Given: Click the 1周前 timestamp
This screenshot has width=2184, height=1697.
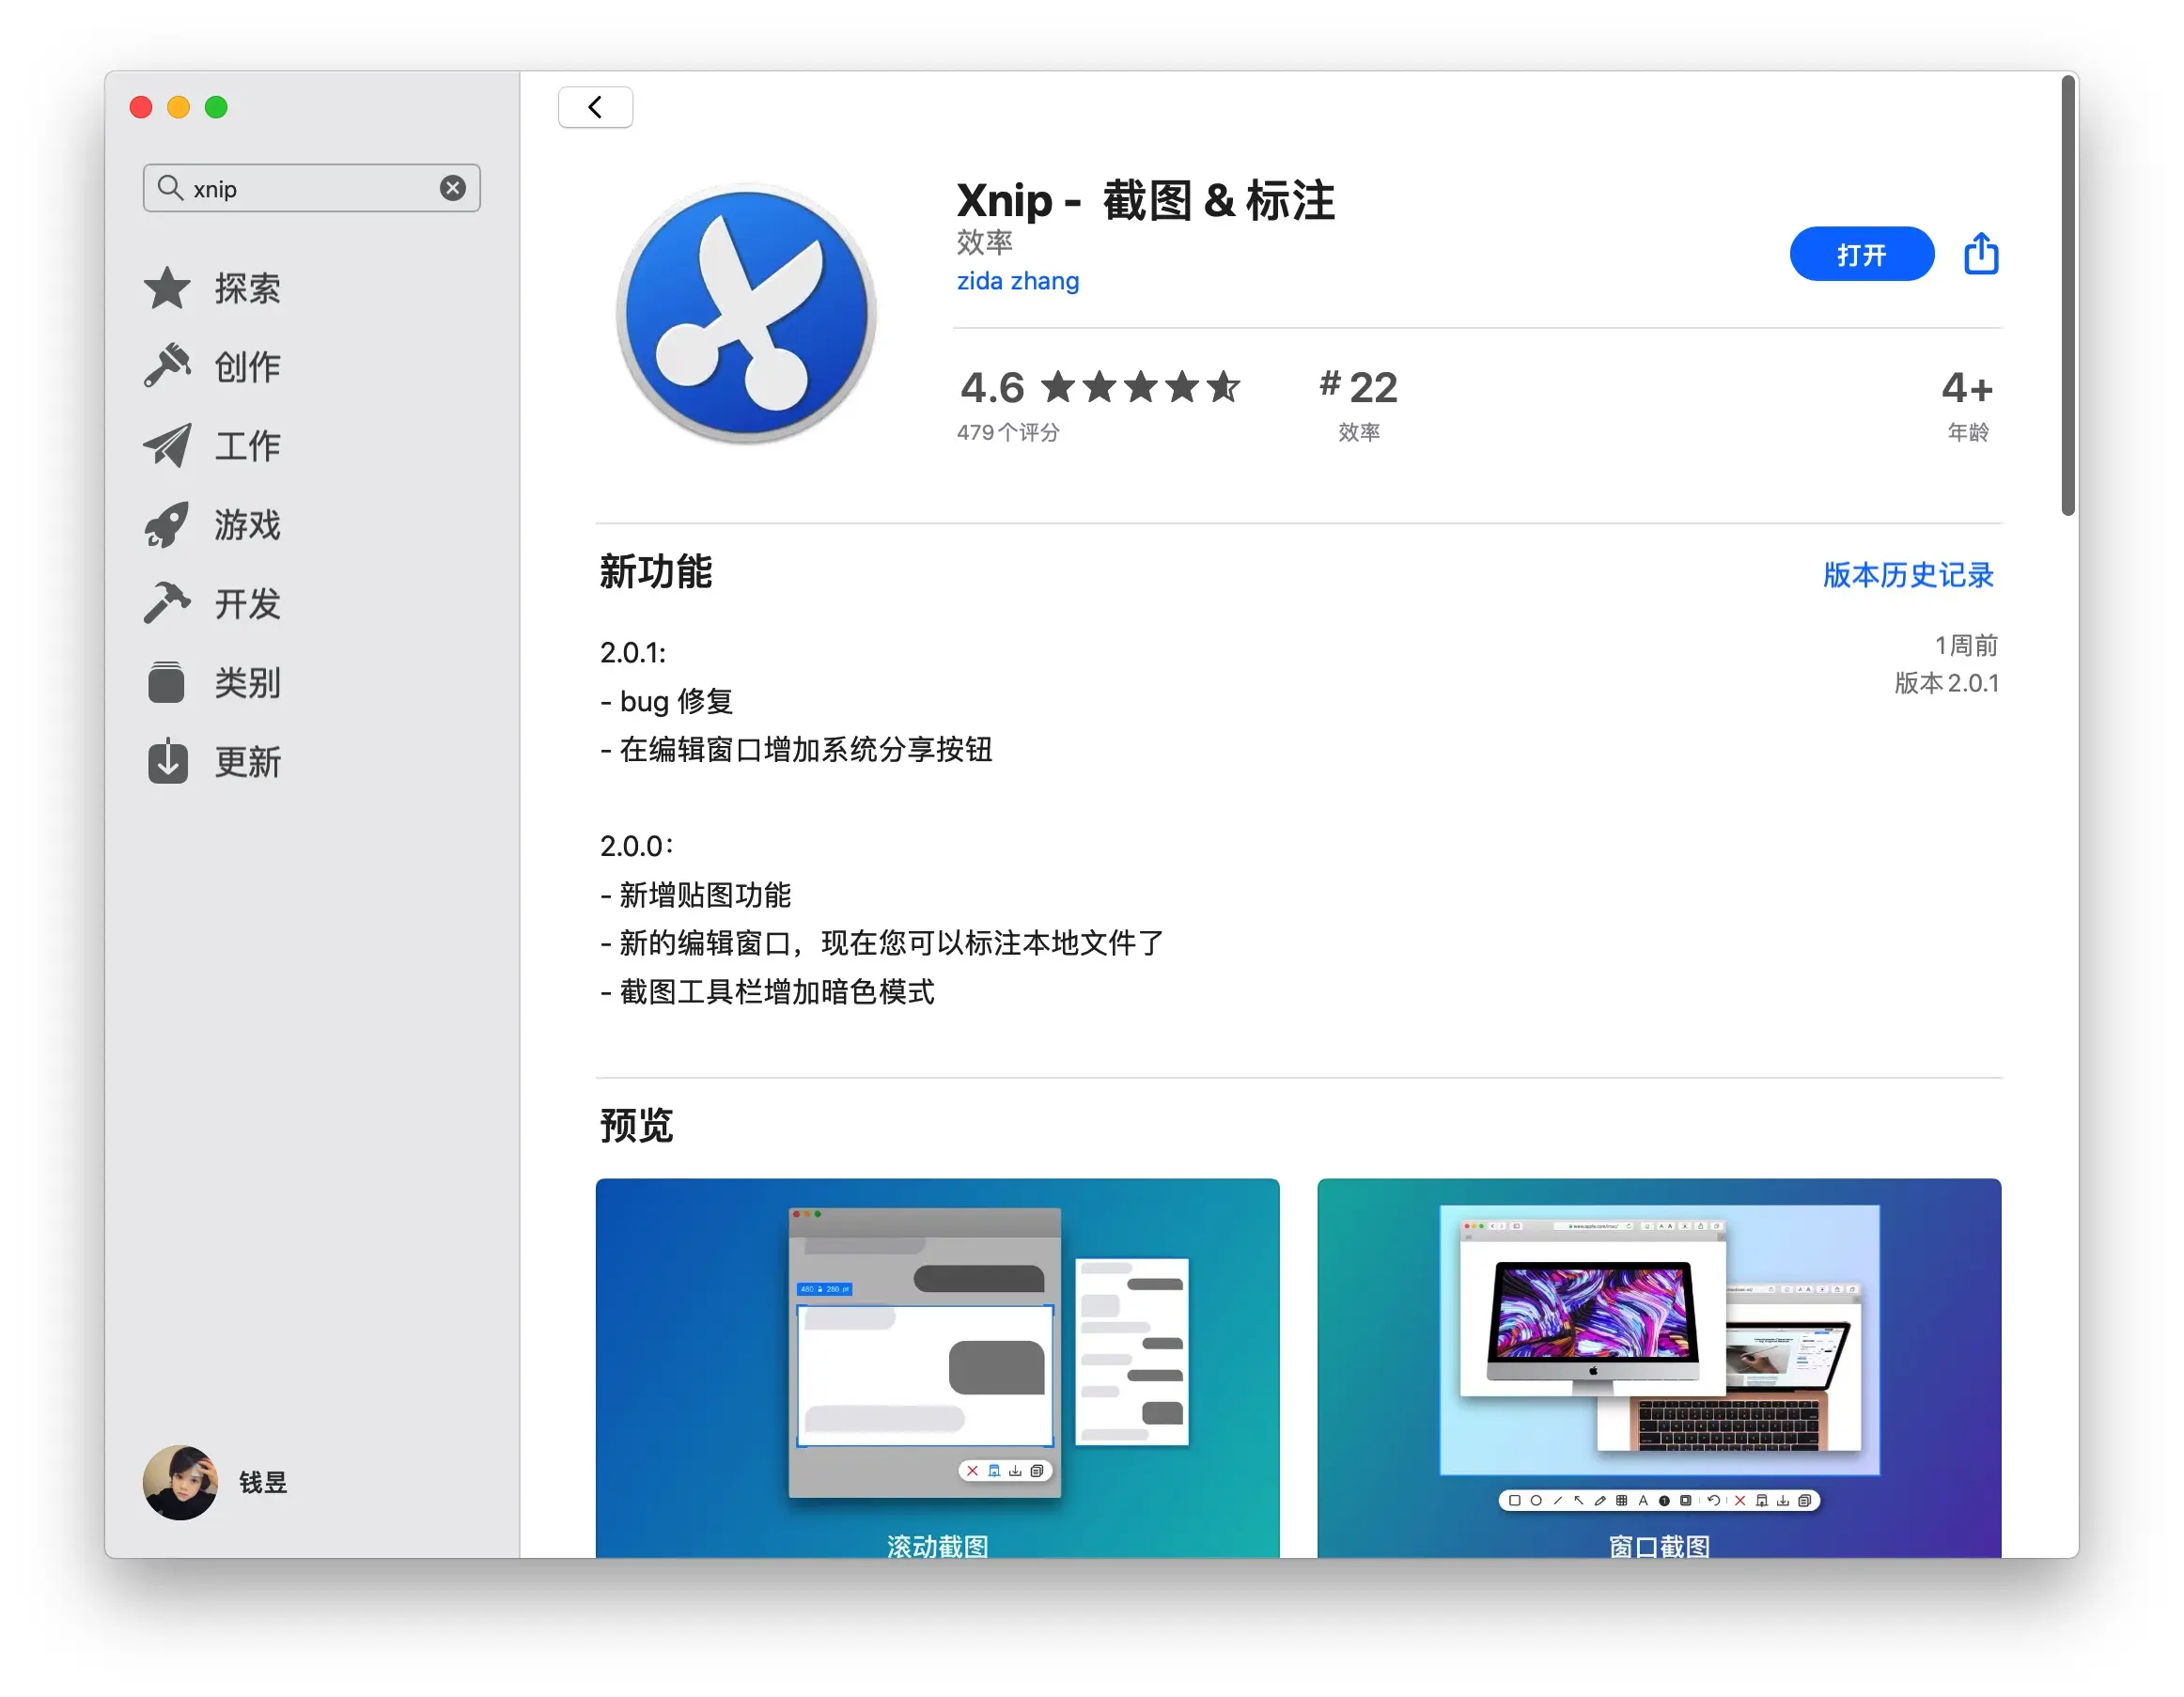Looking at the screenshot, I should tap(1966, 645).
